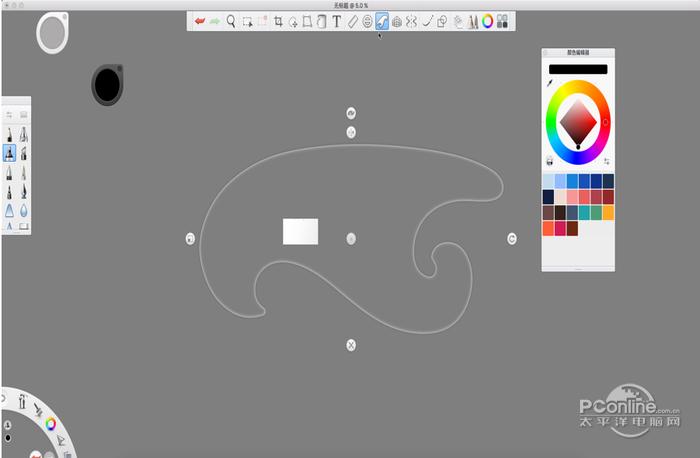This screenshot has height=458, width=700.
Task: Open the Layer Editor icon in toolbar
Action: pyautogui.click(x=458, y=21)
